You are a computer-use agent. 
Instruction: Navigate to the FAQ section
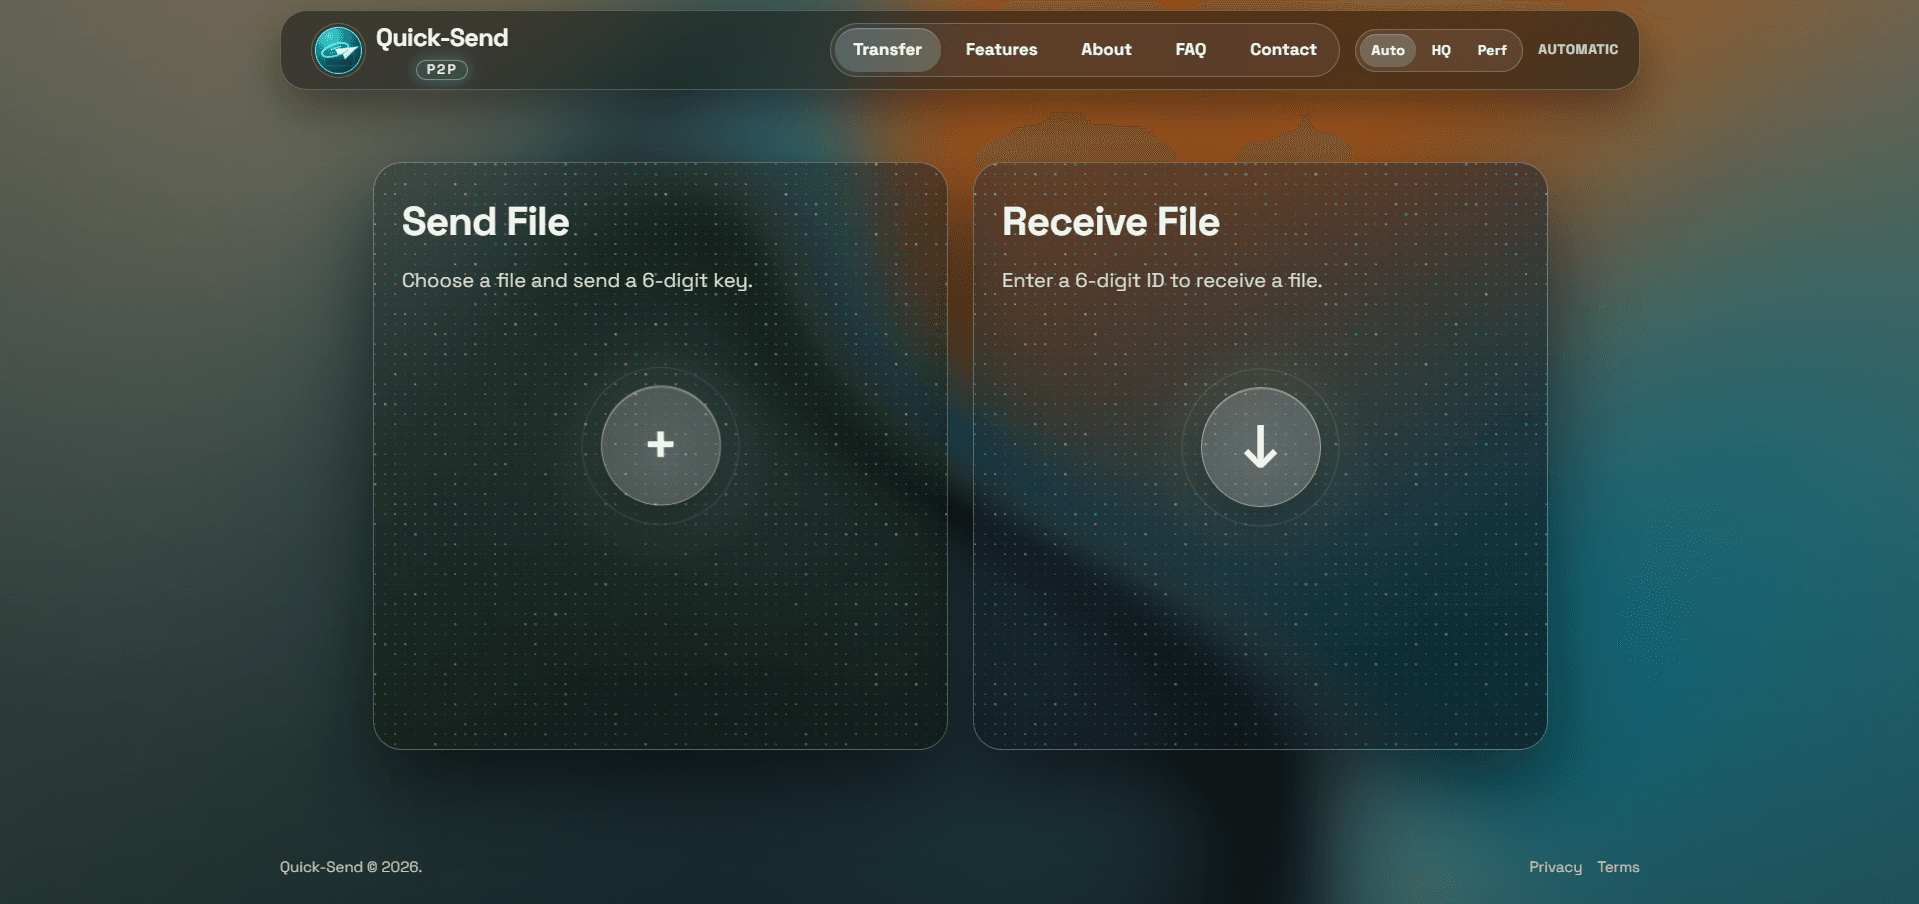1190,50
